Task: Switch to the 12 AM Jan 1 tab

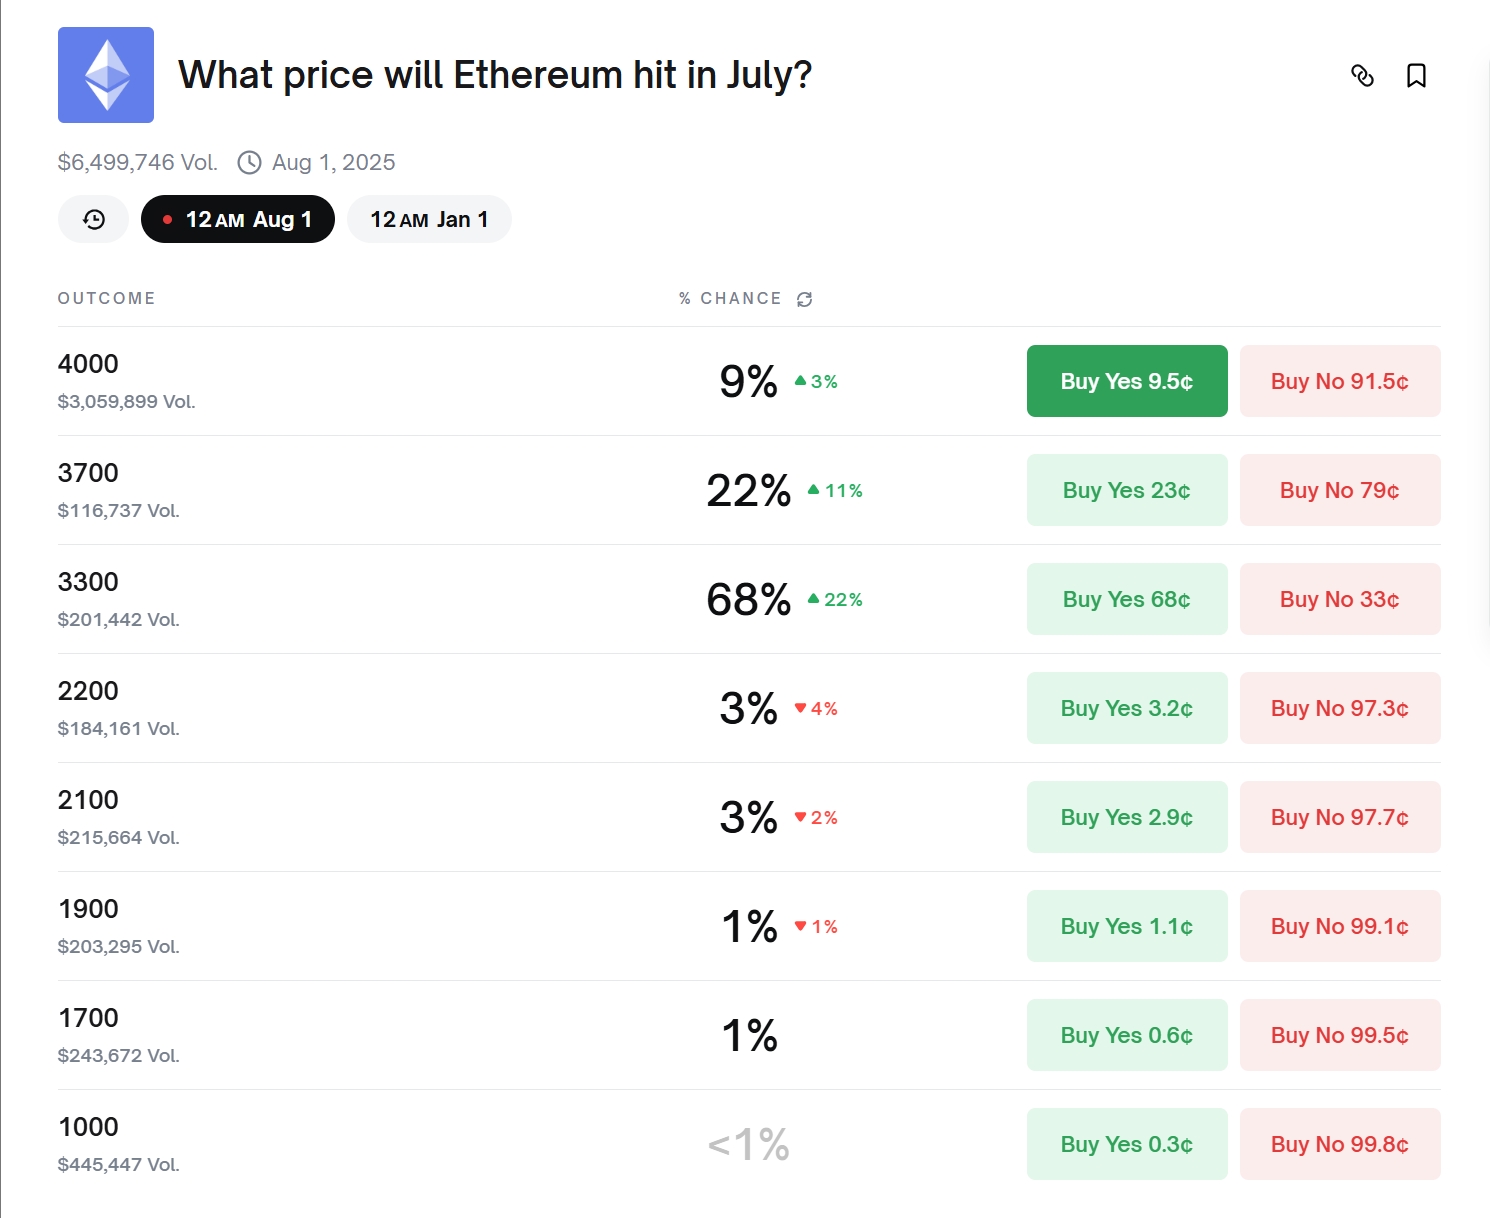Action: coord(429,219)
